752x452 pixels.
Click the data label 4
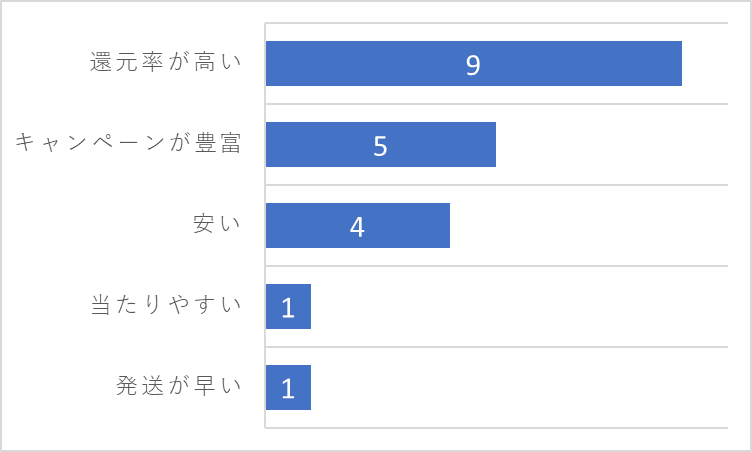pos(357,227)
